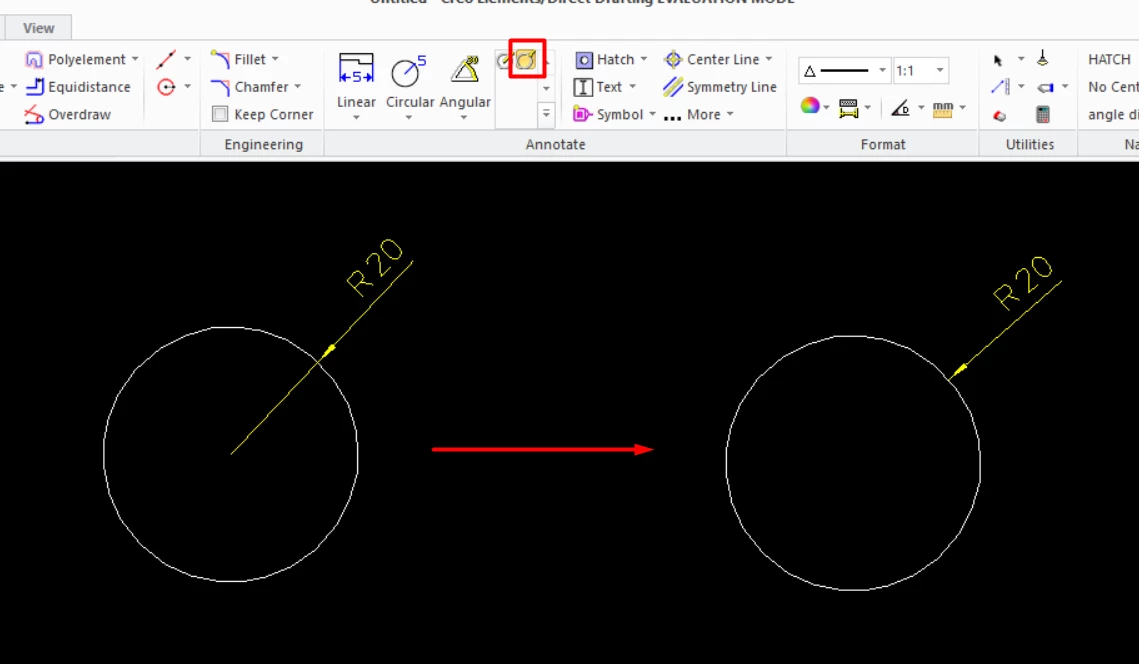
Task: Expand the measure line dropdown arrow
Action: [x=1021, y=86]
